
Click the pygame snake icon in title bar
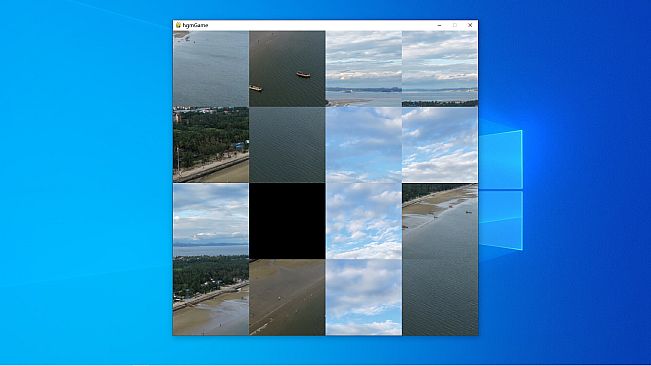178,25
